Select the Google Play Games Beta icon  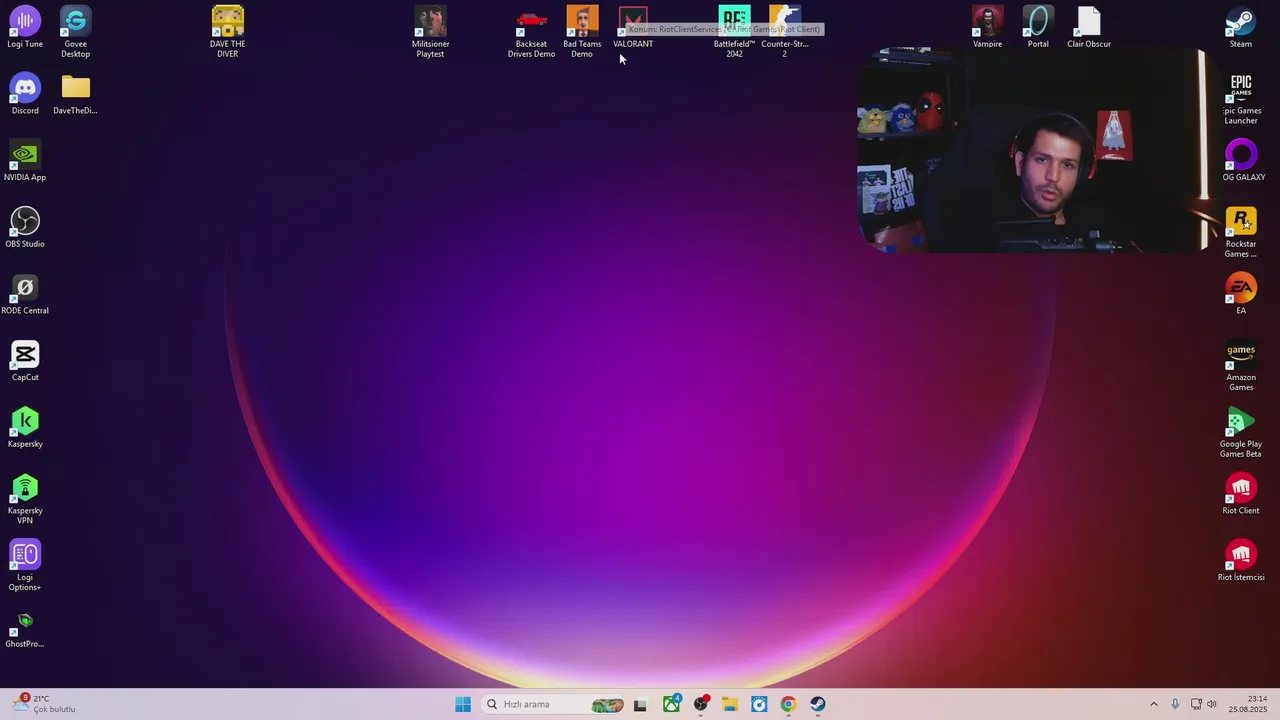pyautogui.click(x=1241, y=433)
